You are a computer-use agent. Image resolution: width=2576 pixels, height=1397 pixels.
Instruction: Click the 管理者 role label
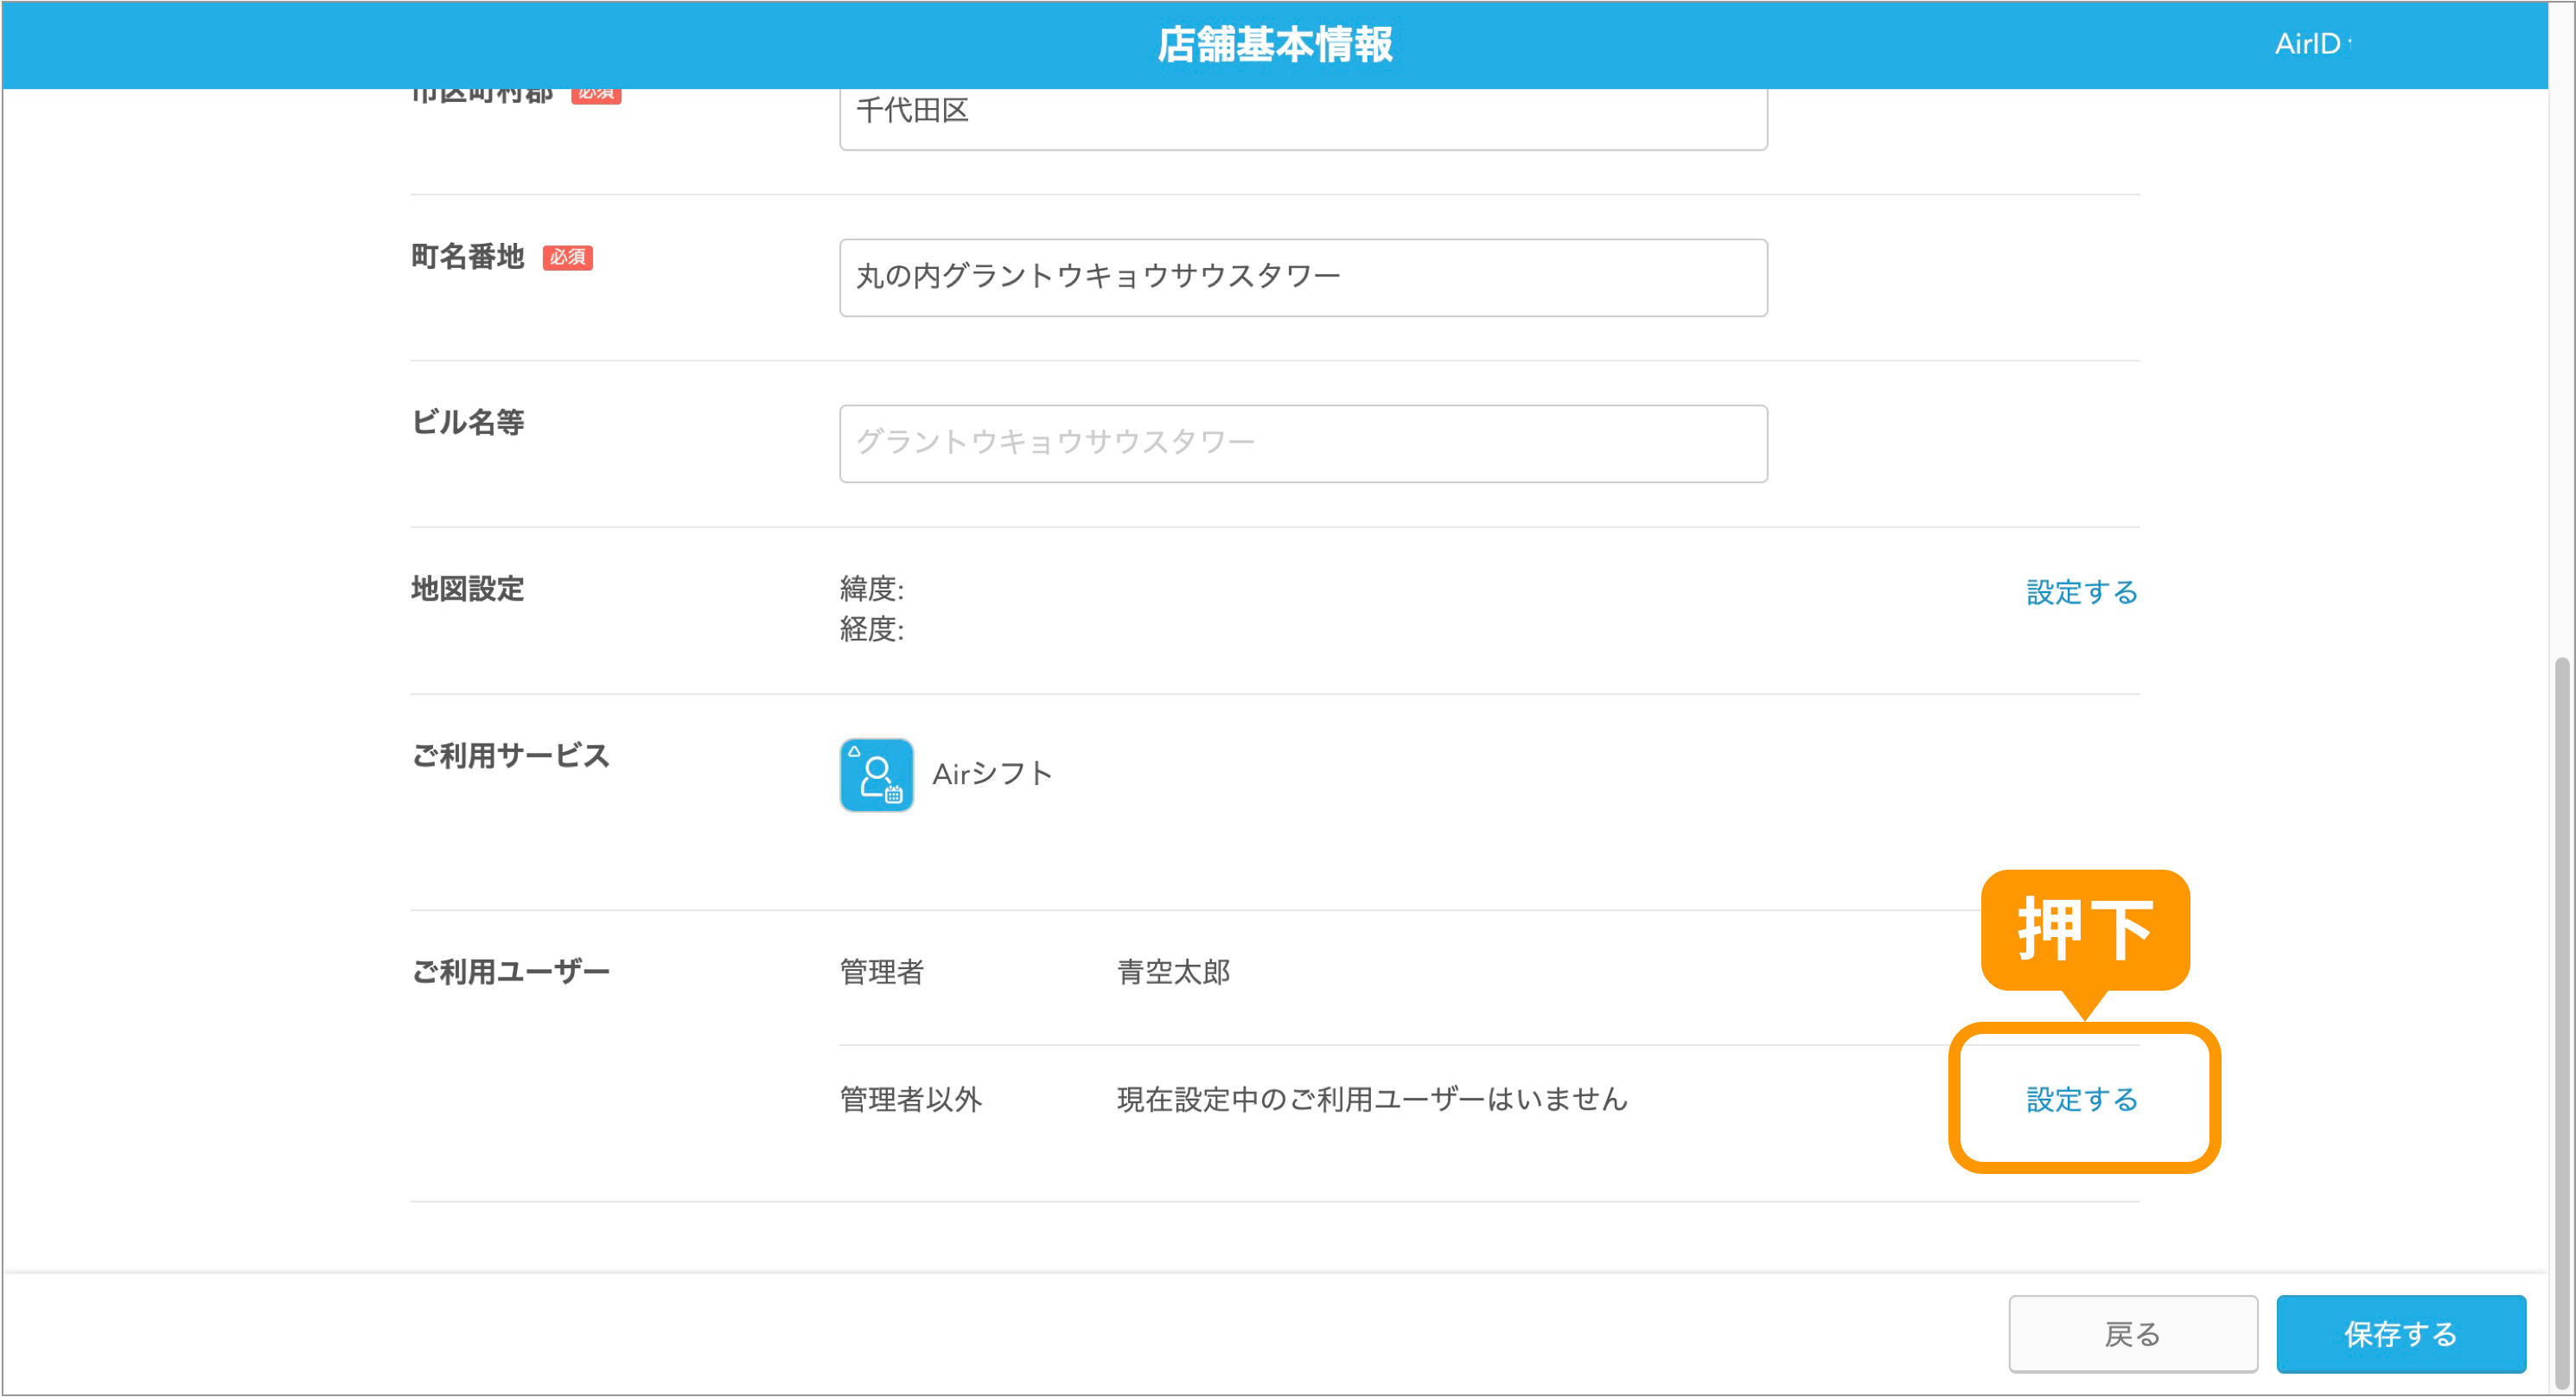click(x=881, y=972)
